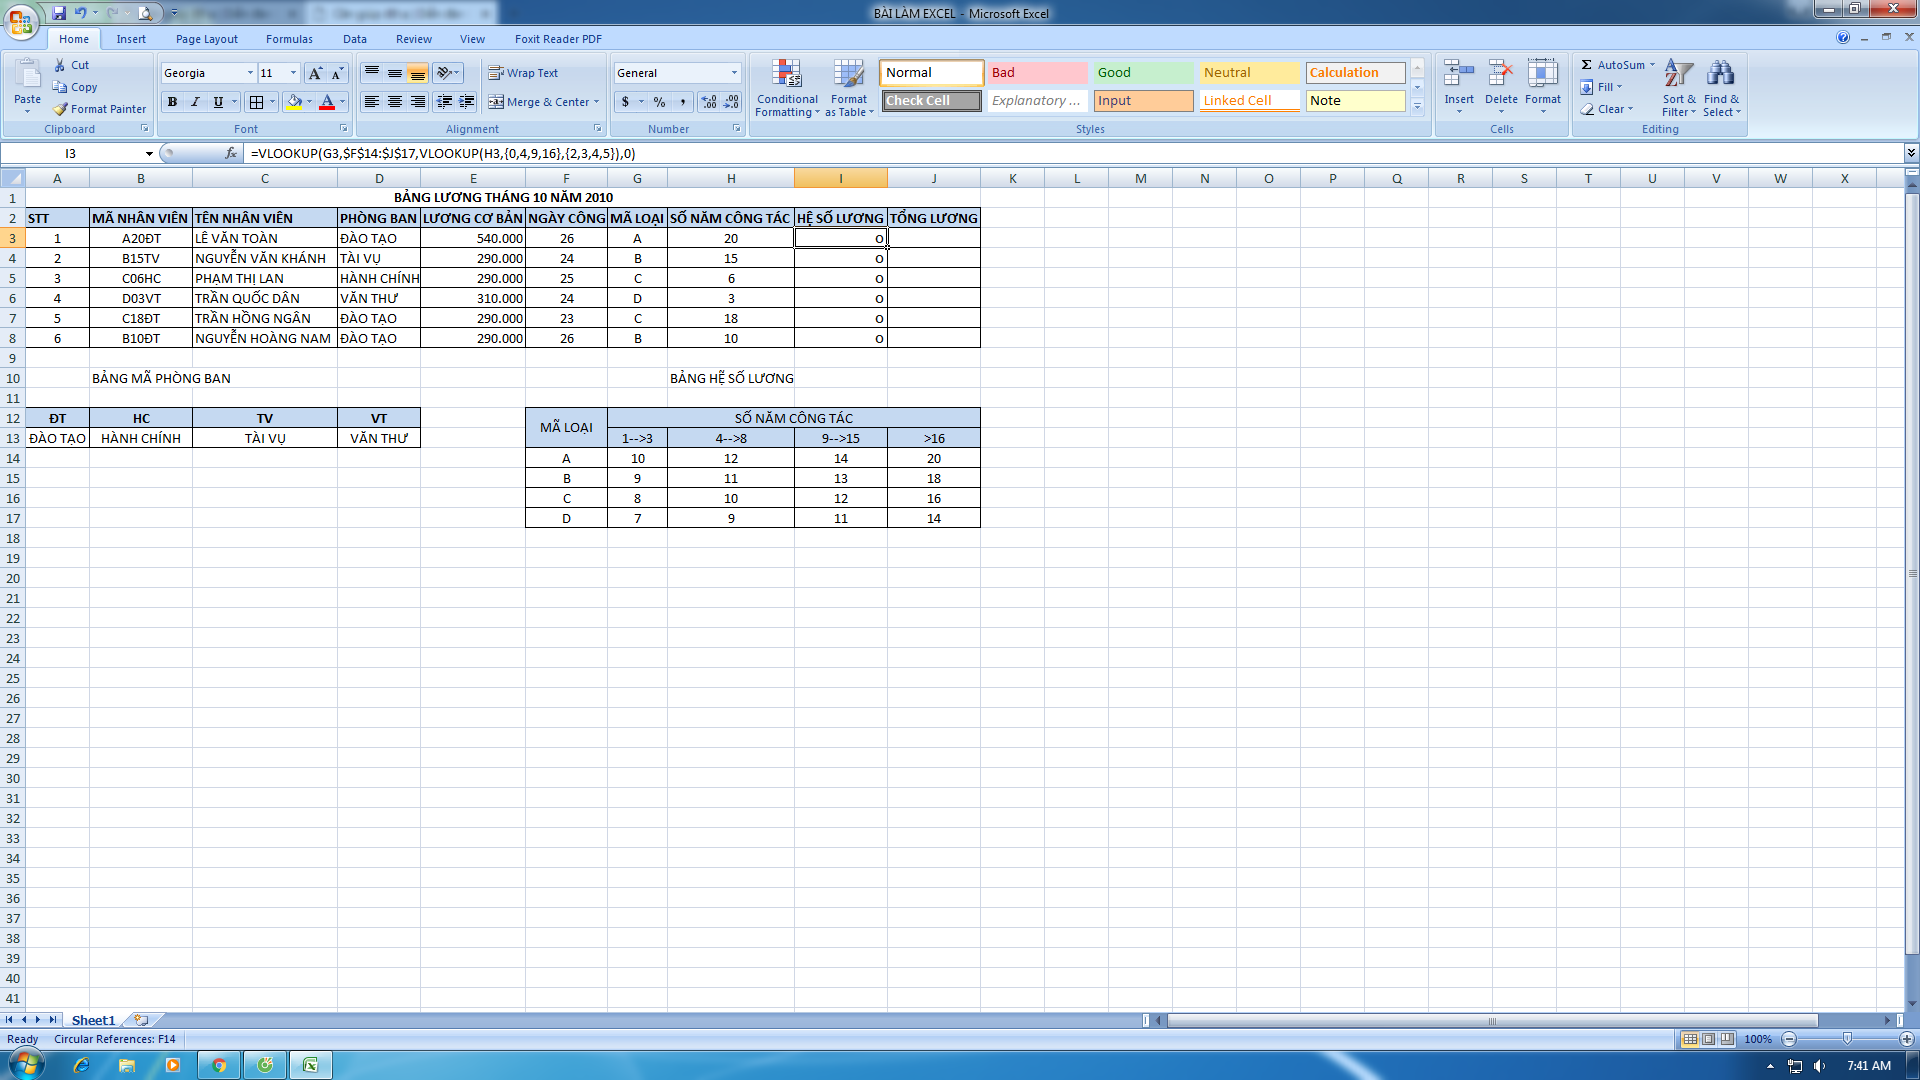The image size is (1920, 1080).
Task: Switch to the Formulas ribbon tab
Action: (289, 39)
